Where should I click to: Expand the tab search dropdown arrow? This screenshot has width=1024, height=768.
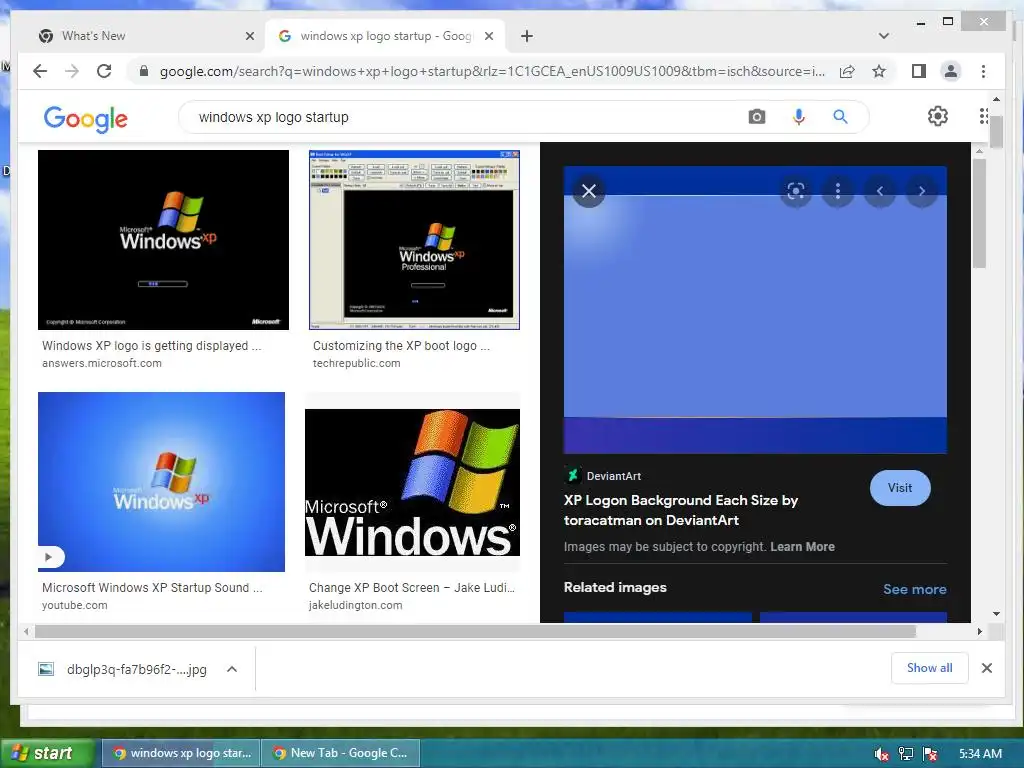[884, 36]
